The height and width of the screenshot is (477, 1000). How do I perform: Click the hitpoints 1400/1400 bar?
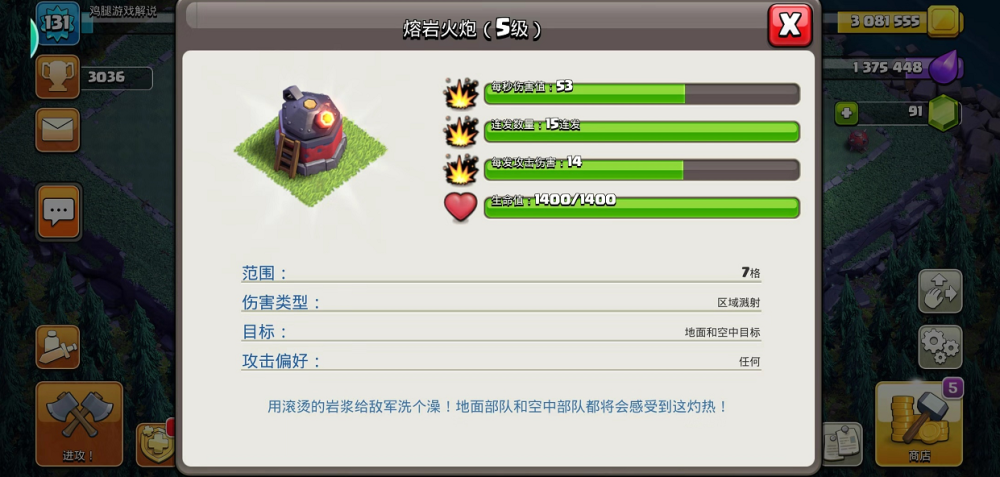point(642,207)
